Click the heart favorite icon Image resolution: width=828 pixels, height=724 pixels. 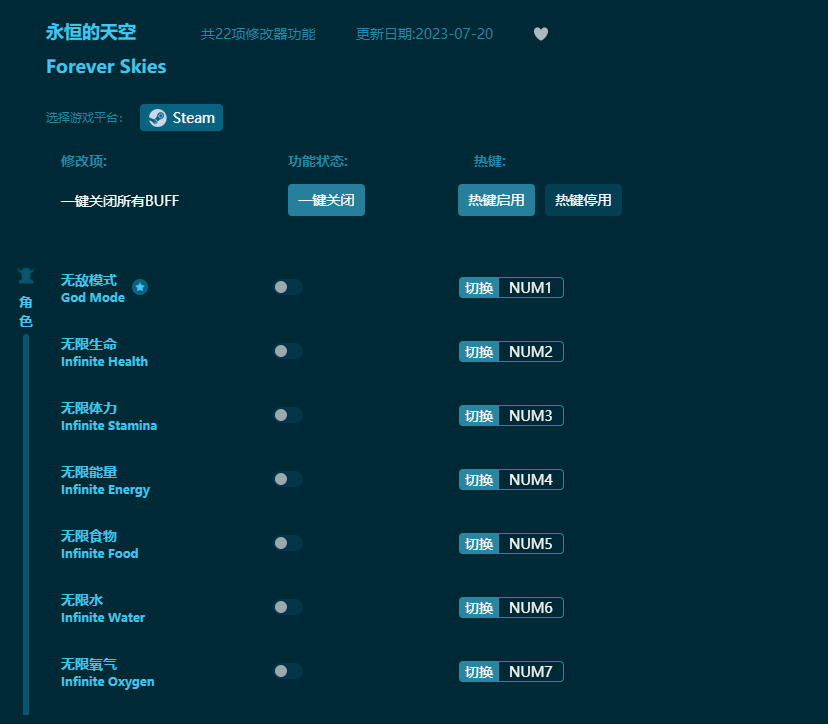click(540, 34)
